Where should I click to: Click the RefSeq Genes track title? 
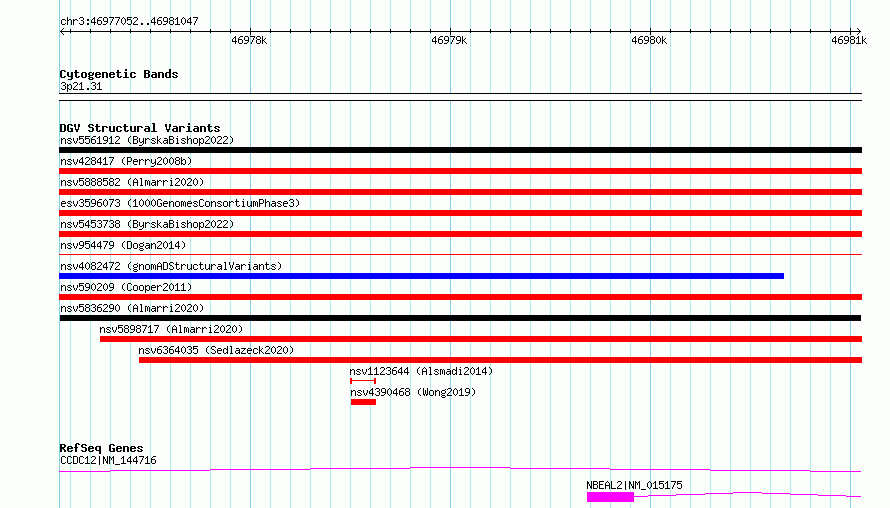[x=101, y=448]
